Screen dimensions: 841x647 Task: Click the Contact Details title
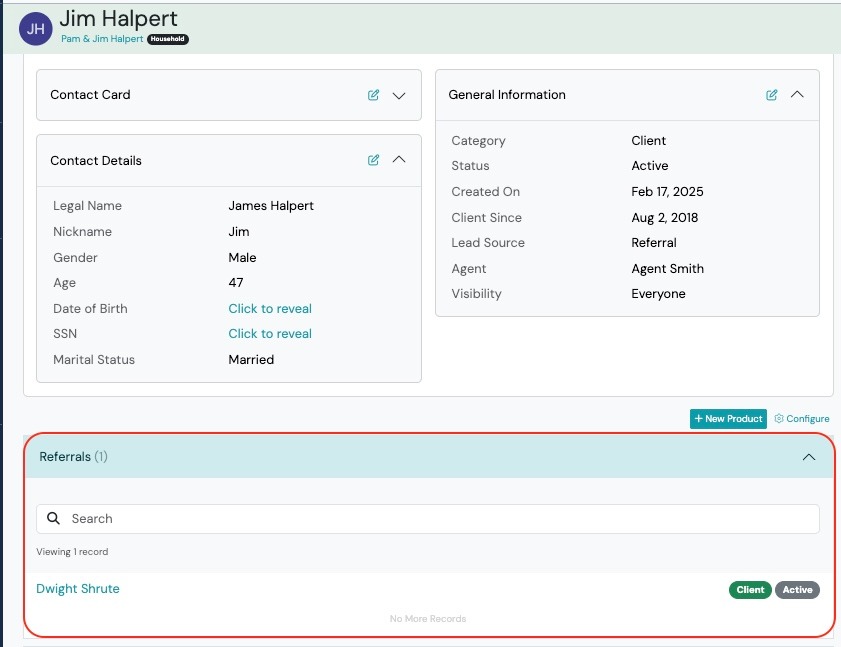(95, 160)
